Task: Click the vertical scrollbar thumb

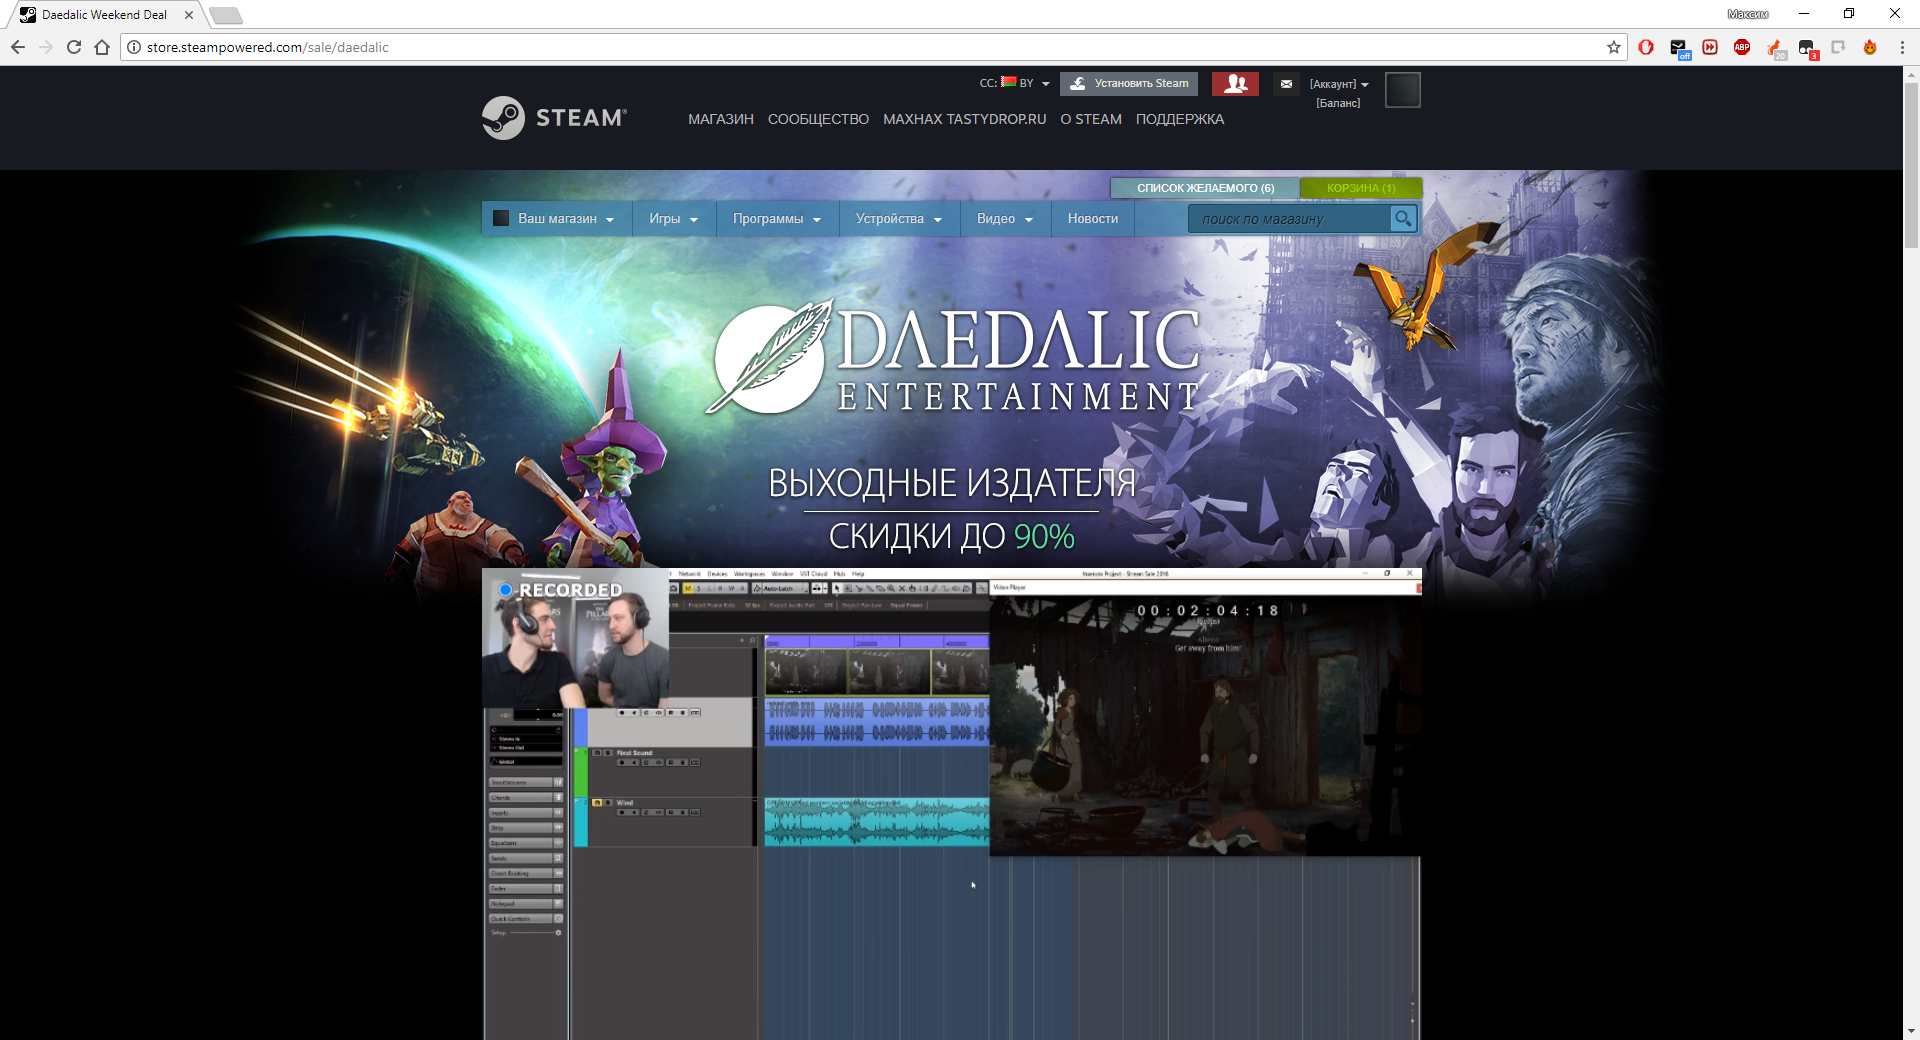Action: 1911,165
